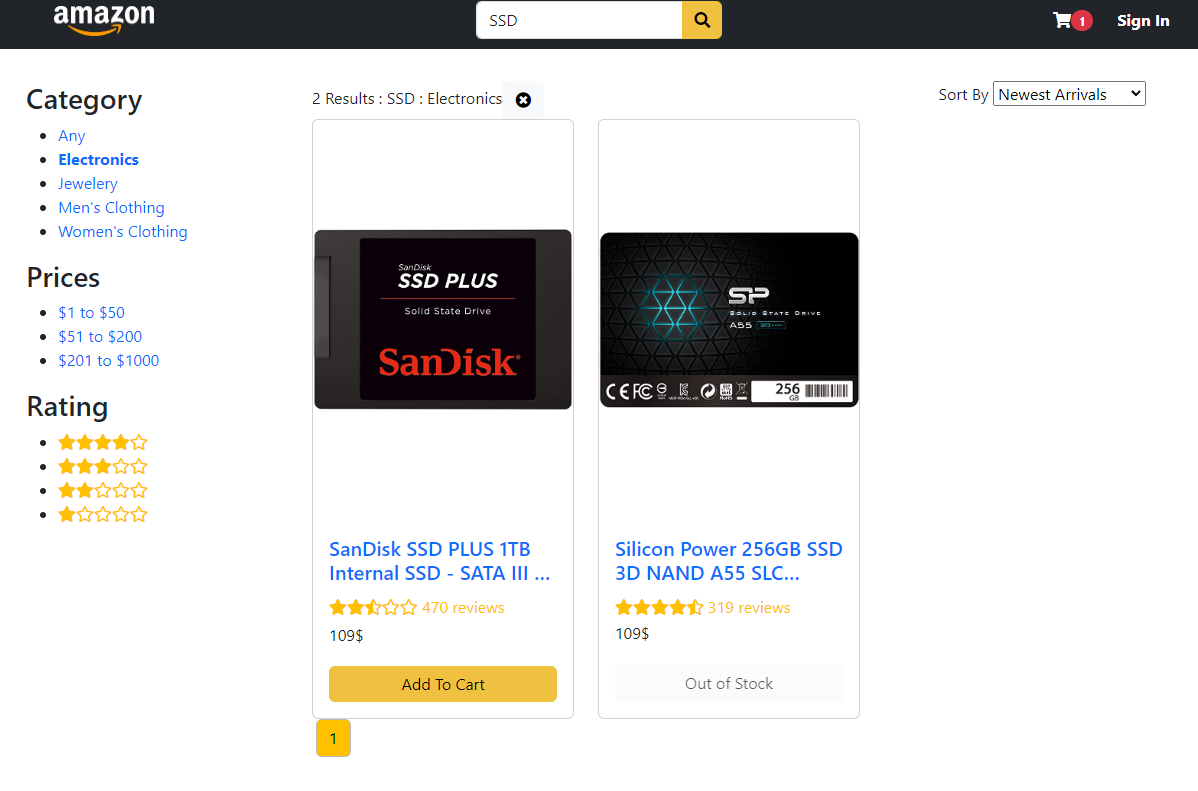This screenshot has height=791, width=1198.
Task: Select the Men's Clothing category
Action: tap(112, 208)
